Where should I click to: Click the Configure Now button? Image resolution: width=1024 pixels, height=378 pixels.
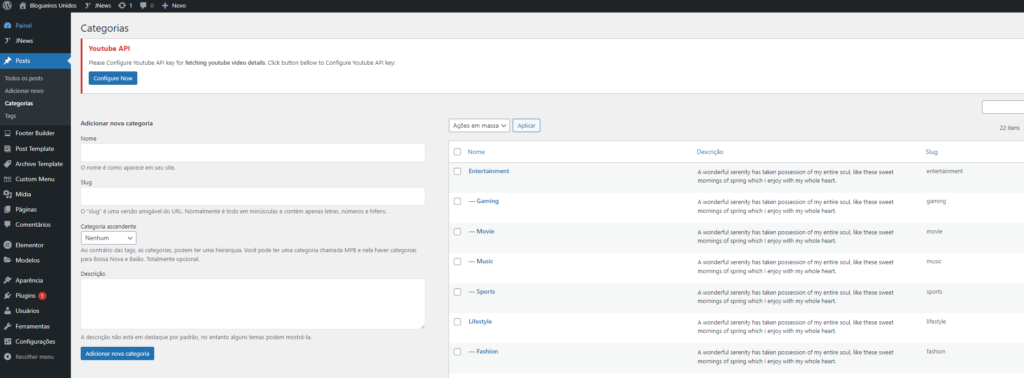(x=113, y=78)
